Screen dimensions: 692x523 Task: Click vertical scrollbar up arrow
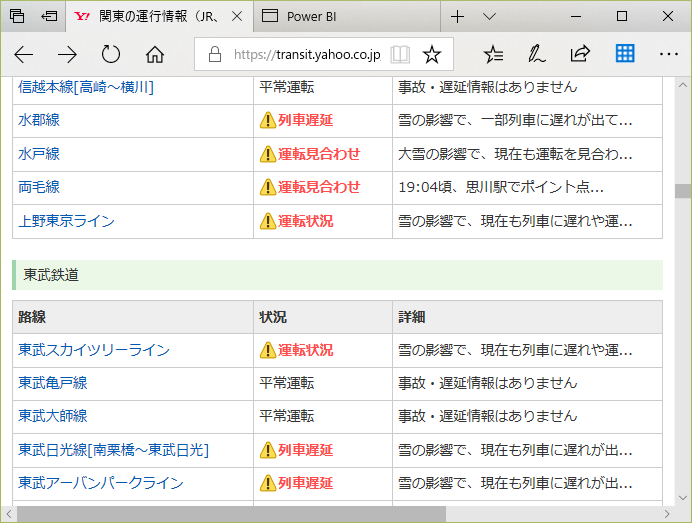[x=683, y=84]
